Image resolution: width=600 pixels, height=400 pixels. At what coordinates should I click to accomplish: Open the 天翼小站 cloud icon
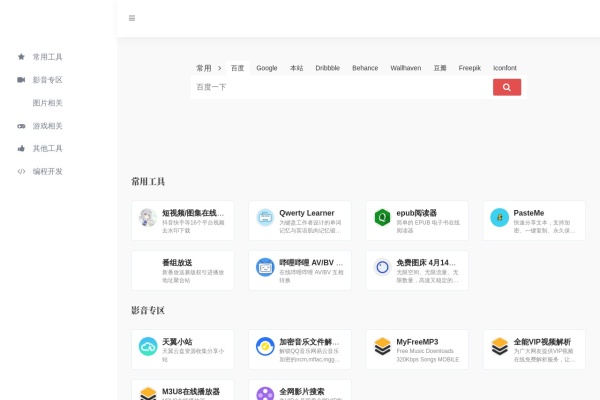coord(148,347)
